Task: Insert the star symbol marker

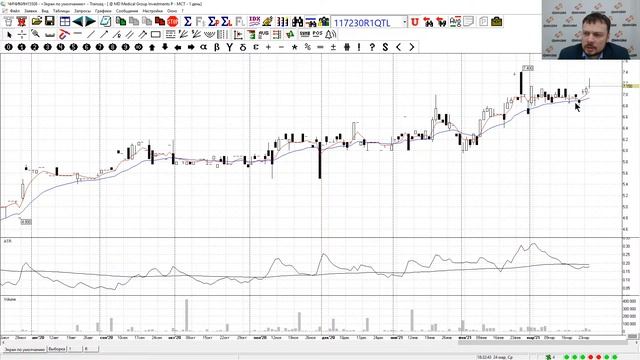Action: click(x=294, y=47)
